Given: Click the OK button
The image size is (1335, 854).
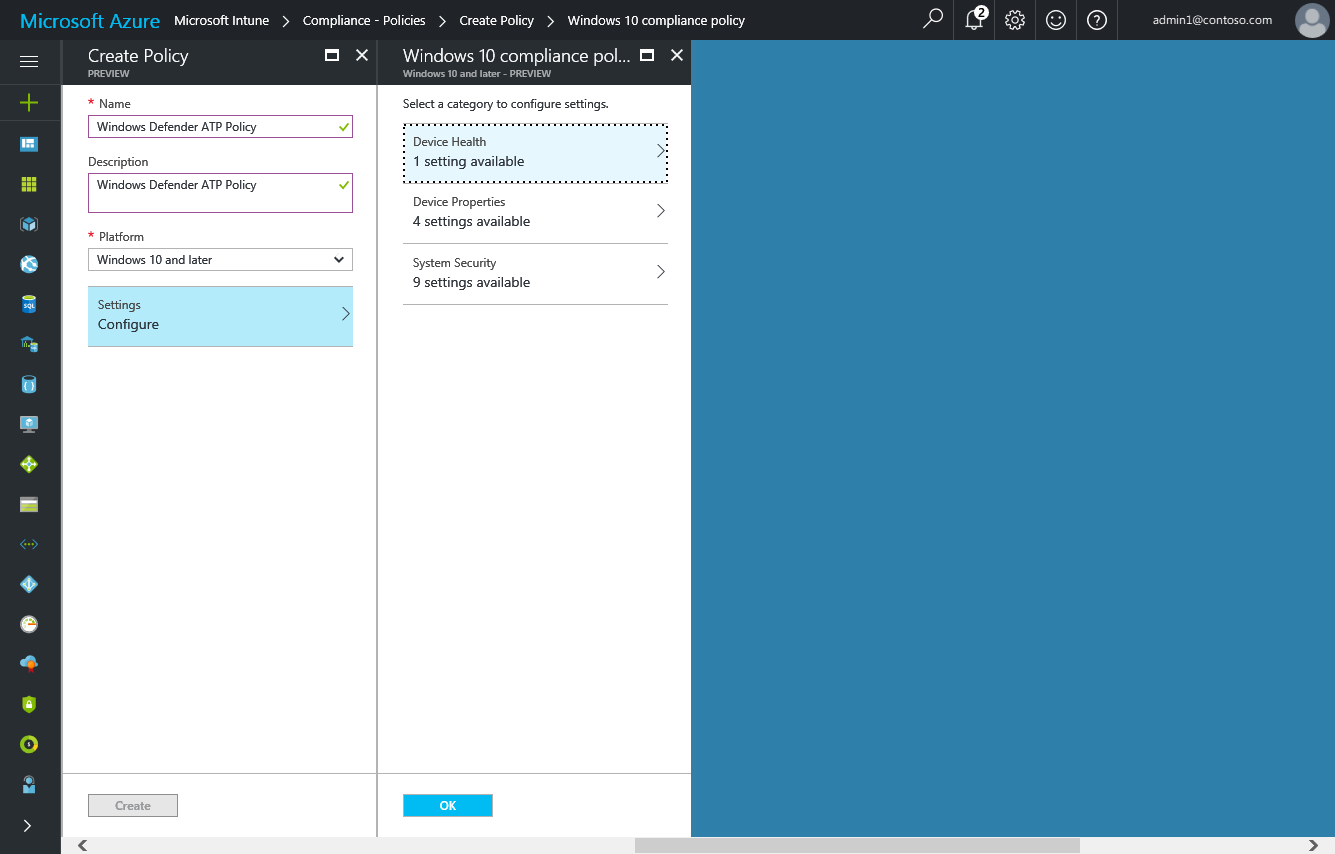Looking at the screenshot, I should click(x=447, y=806).
